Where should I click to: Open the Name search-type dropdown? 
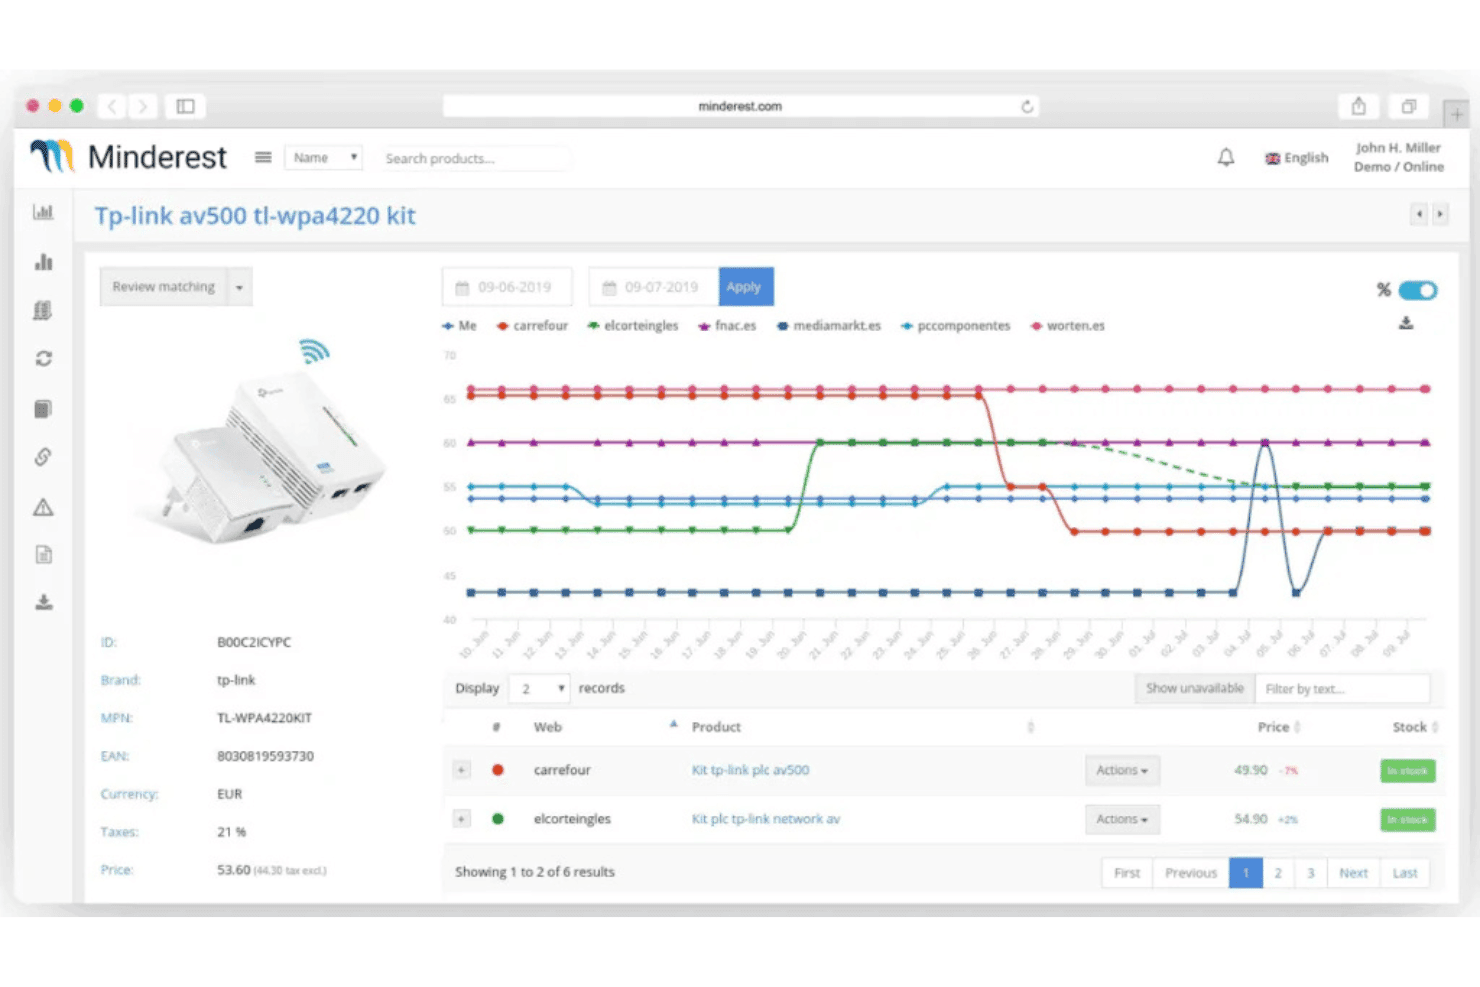point(324,158)
